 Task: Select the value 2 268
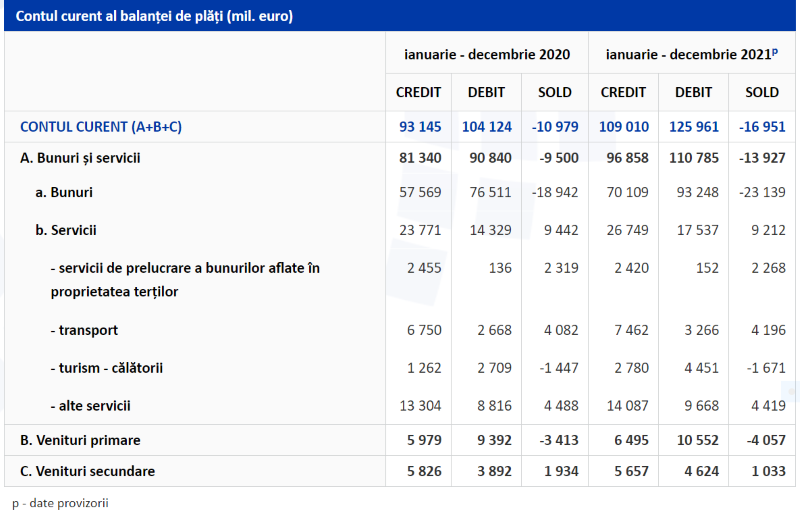click(x=768, y=268)
